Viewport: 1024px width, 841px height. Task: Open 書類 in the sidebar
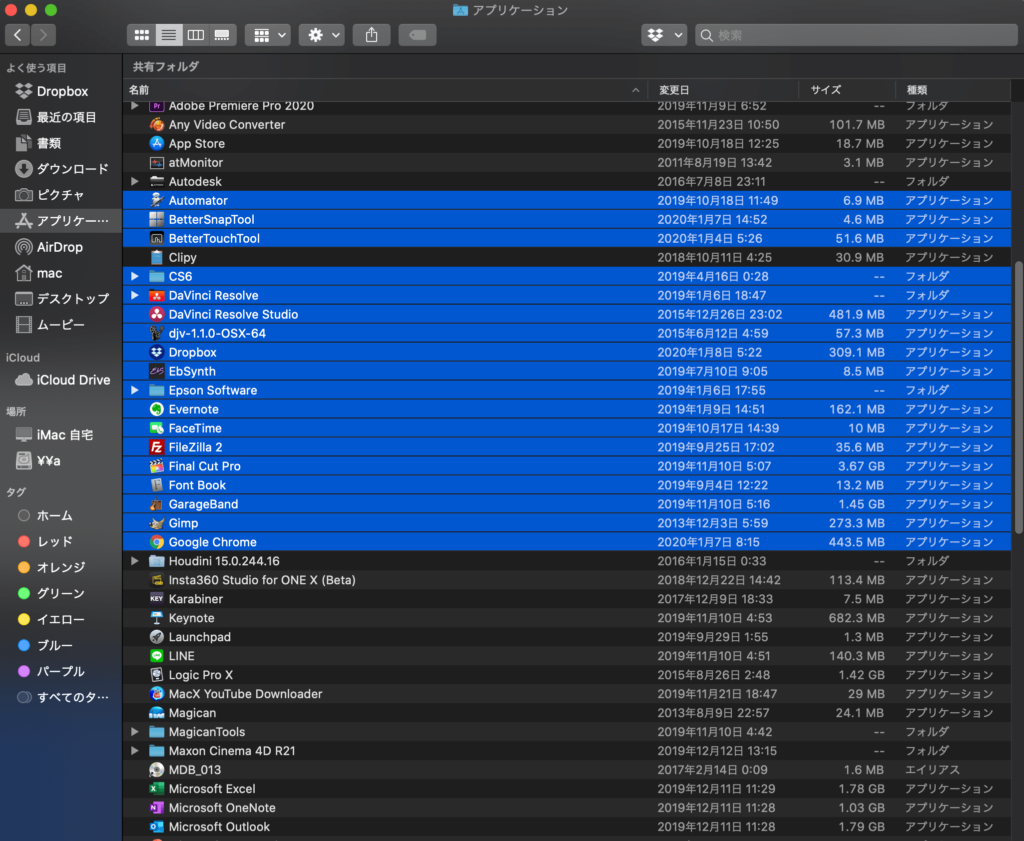click(x=61, y=143)
